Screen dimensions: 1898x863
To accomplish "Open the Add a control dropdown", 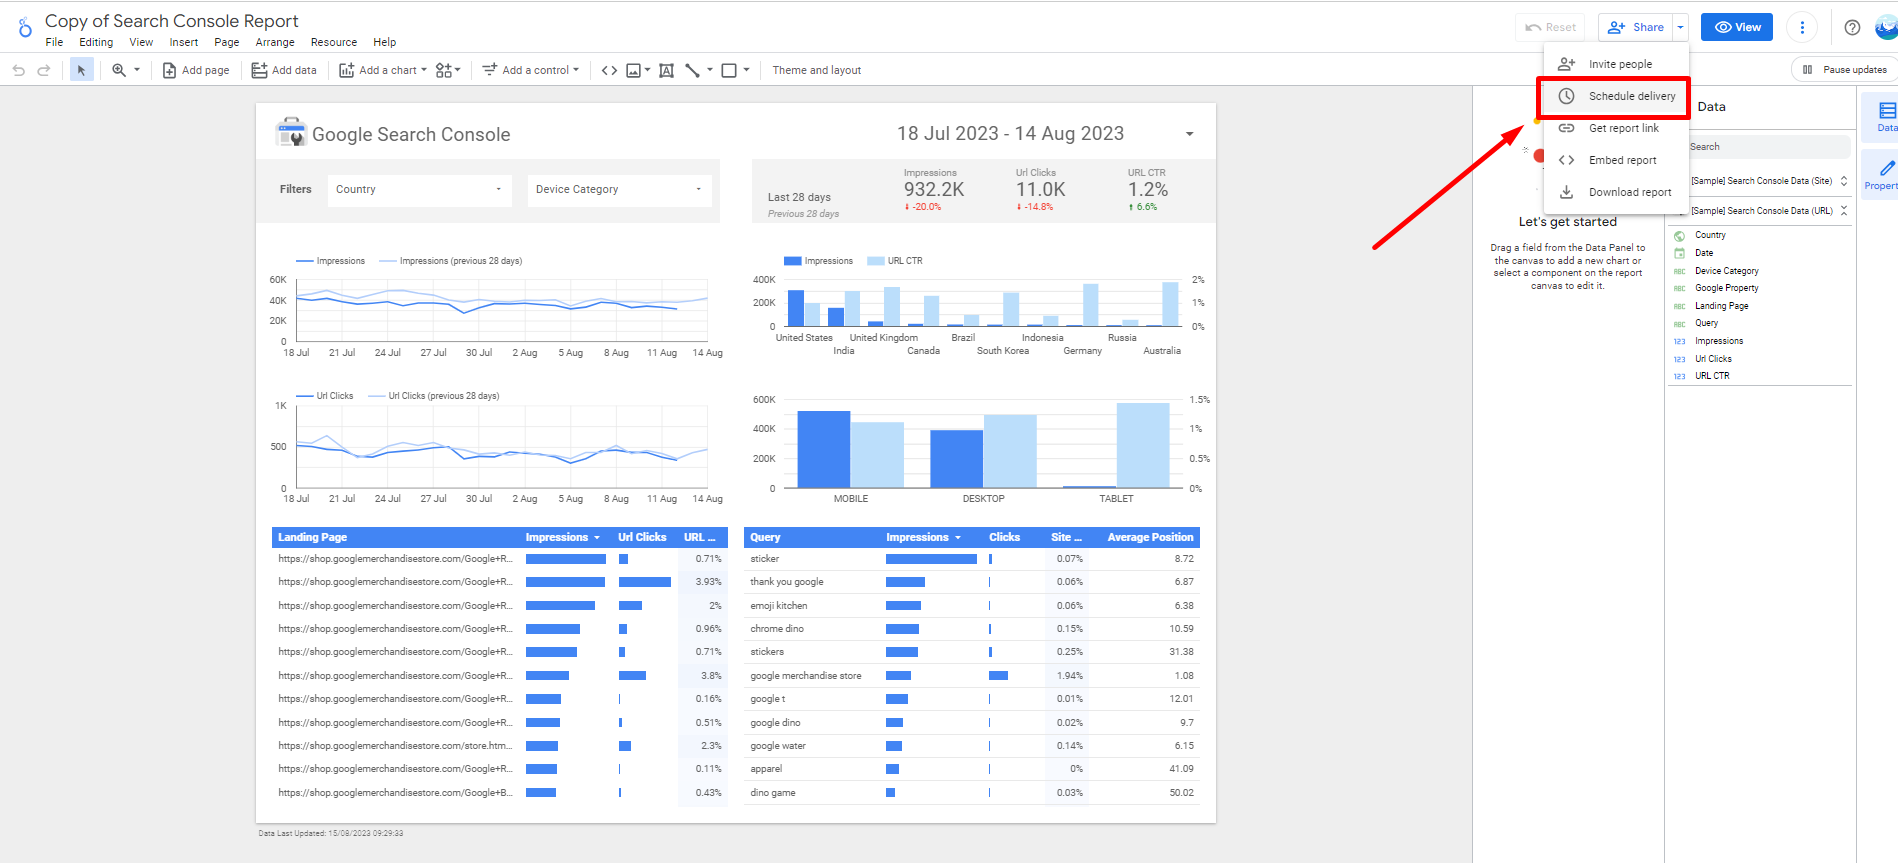I will pyautogui.click(x=531, y=70).
